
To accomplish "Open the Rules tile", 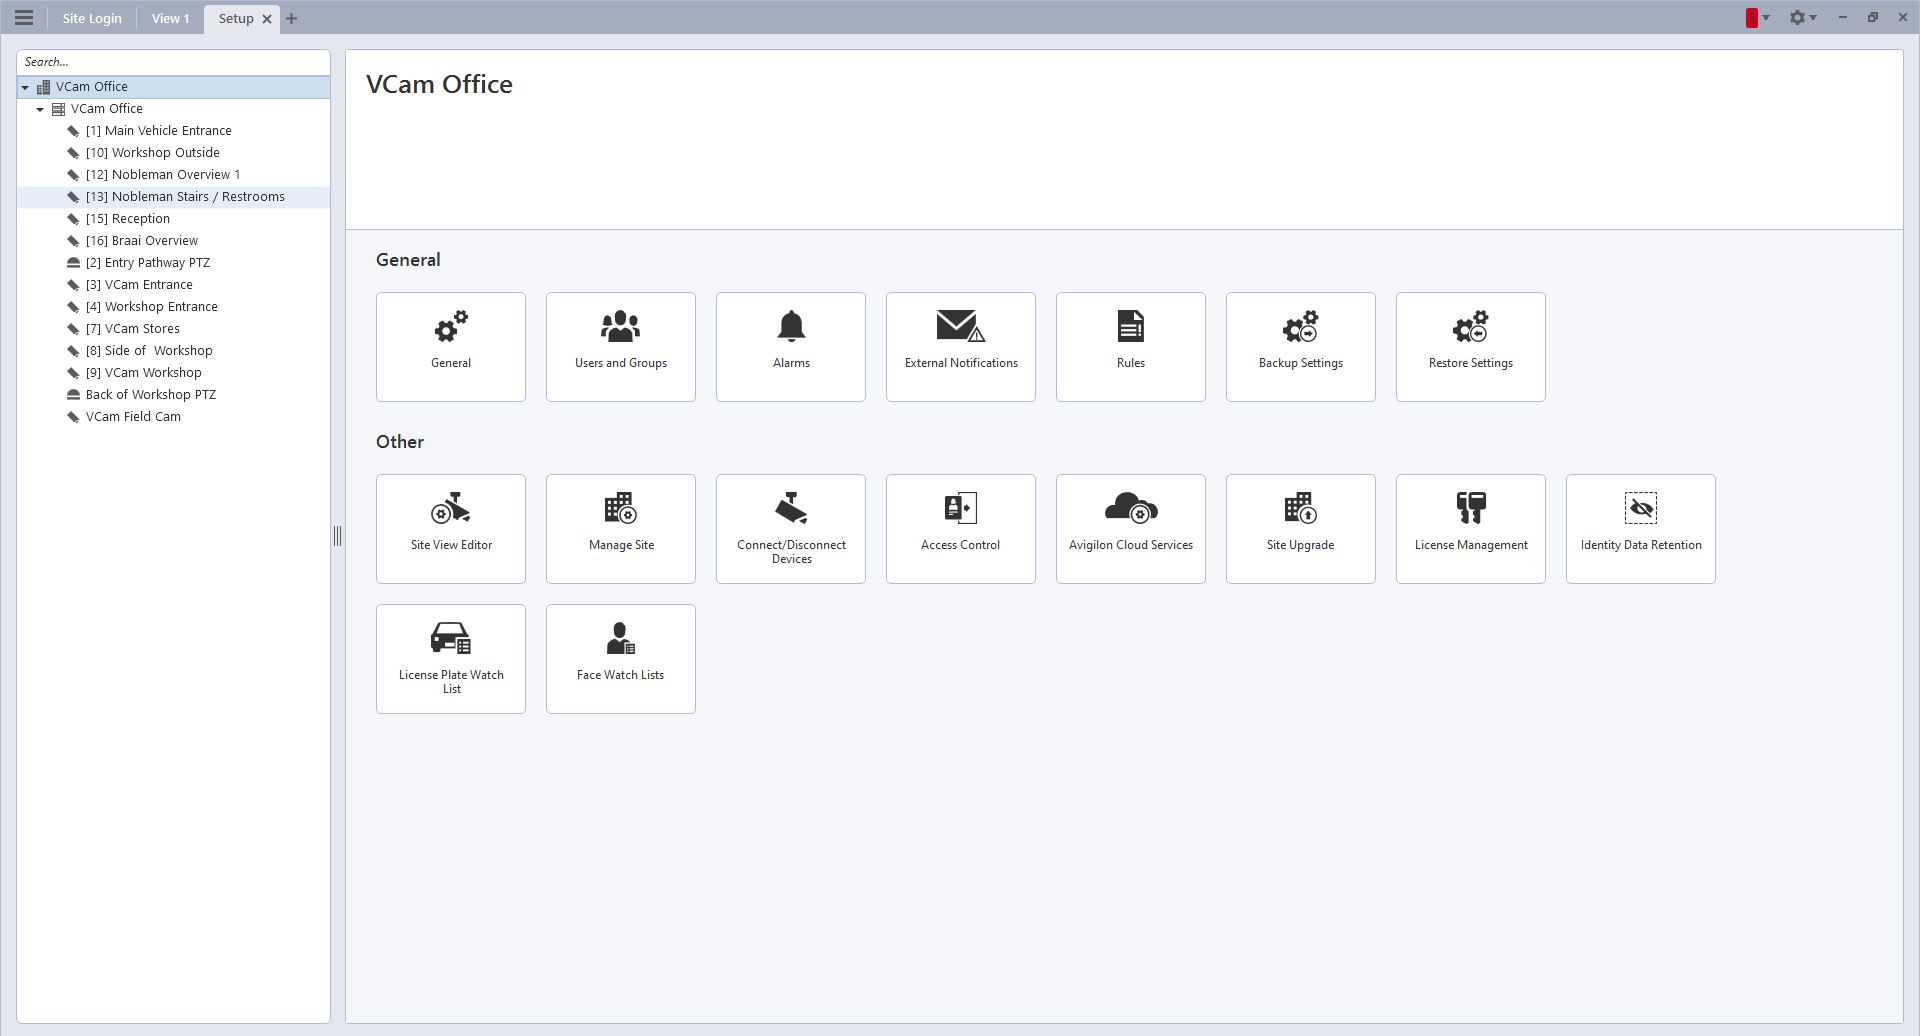I will tap(1131, 347).
